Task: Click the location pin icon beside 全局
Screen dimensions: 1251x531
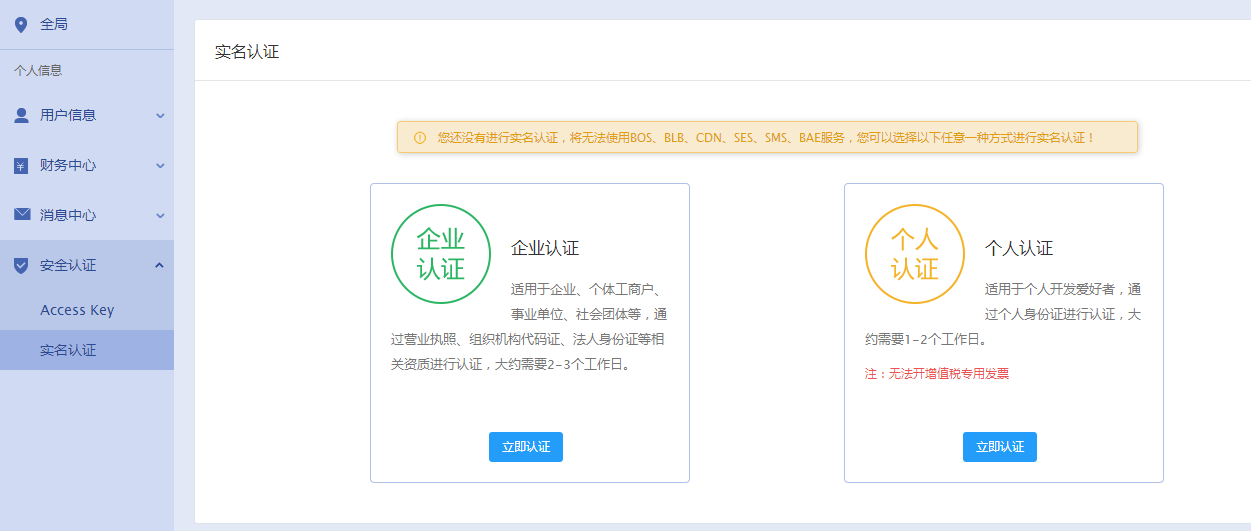Action: [x=21, y=25]
